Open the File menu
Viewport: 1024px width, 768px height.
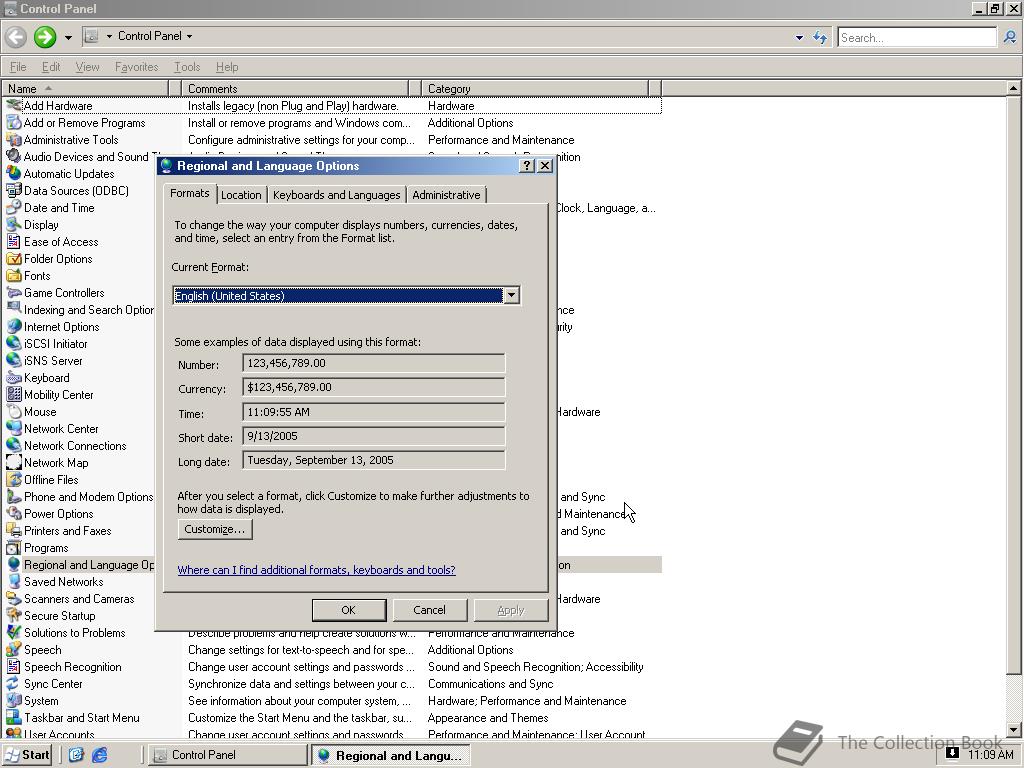18,67
